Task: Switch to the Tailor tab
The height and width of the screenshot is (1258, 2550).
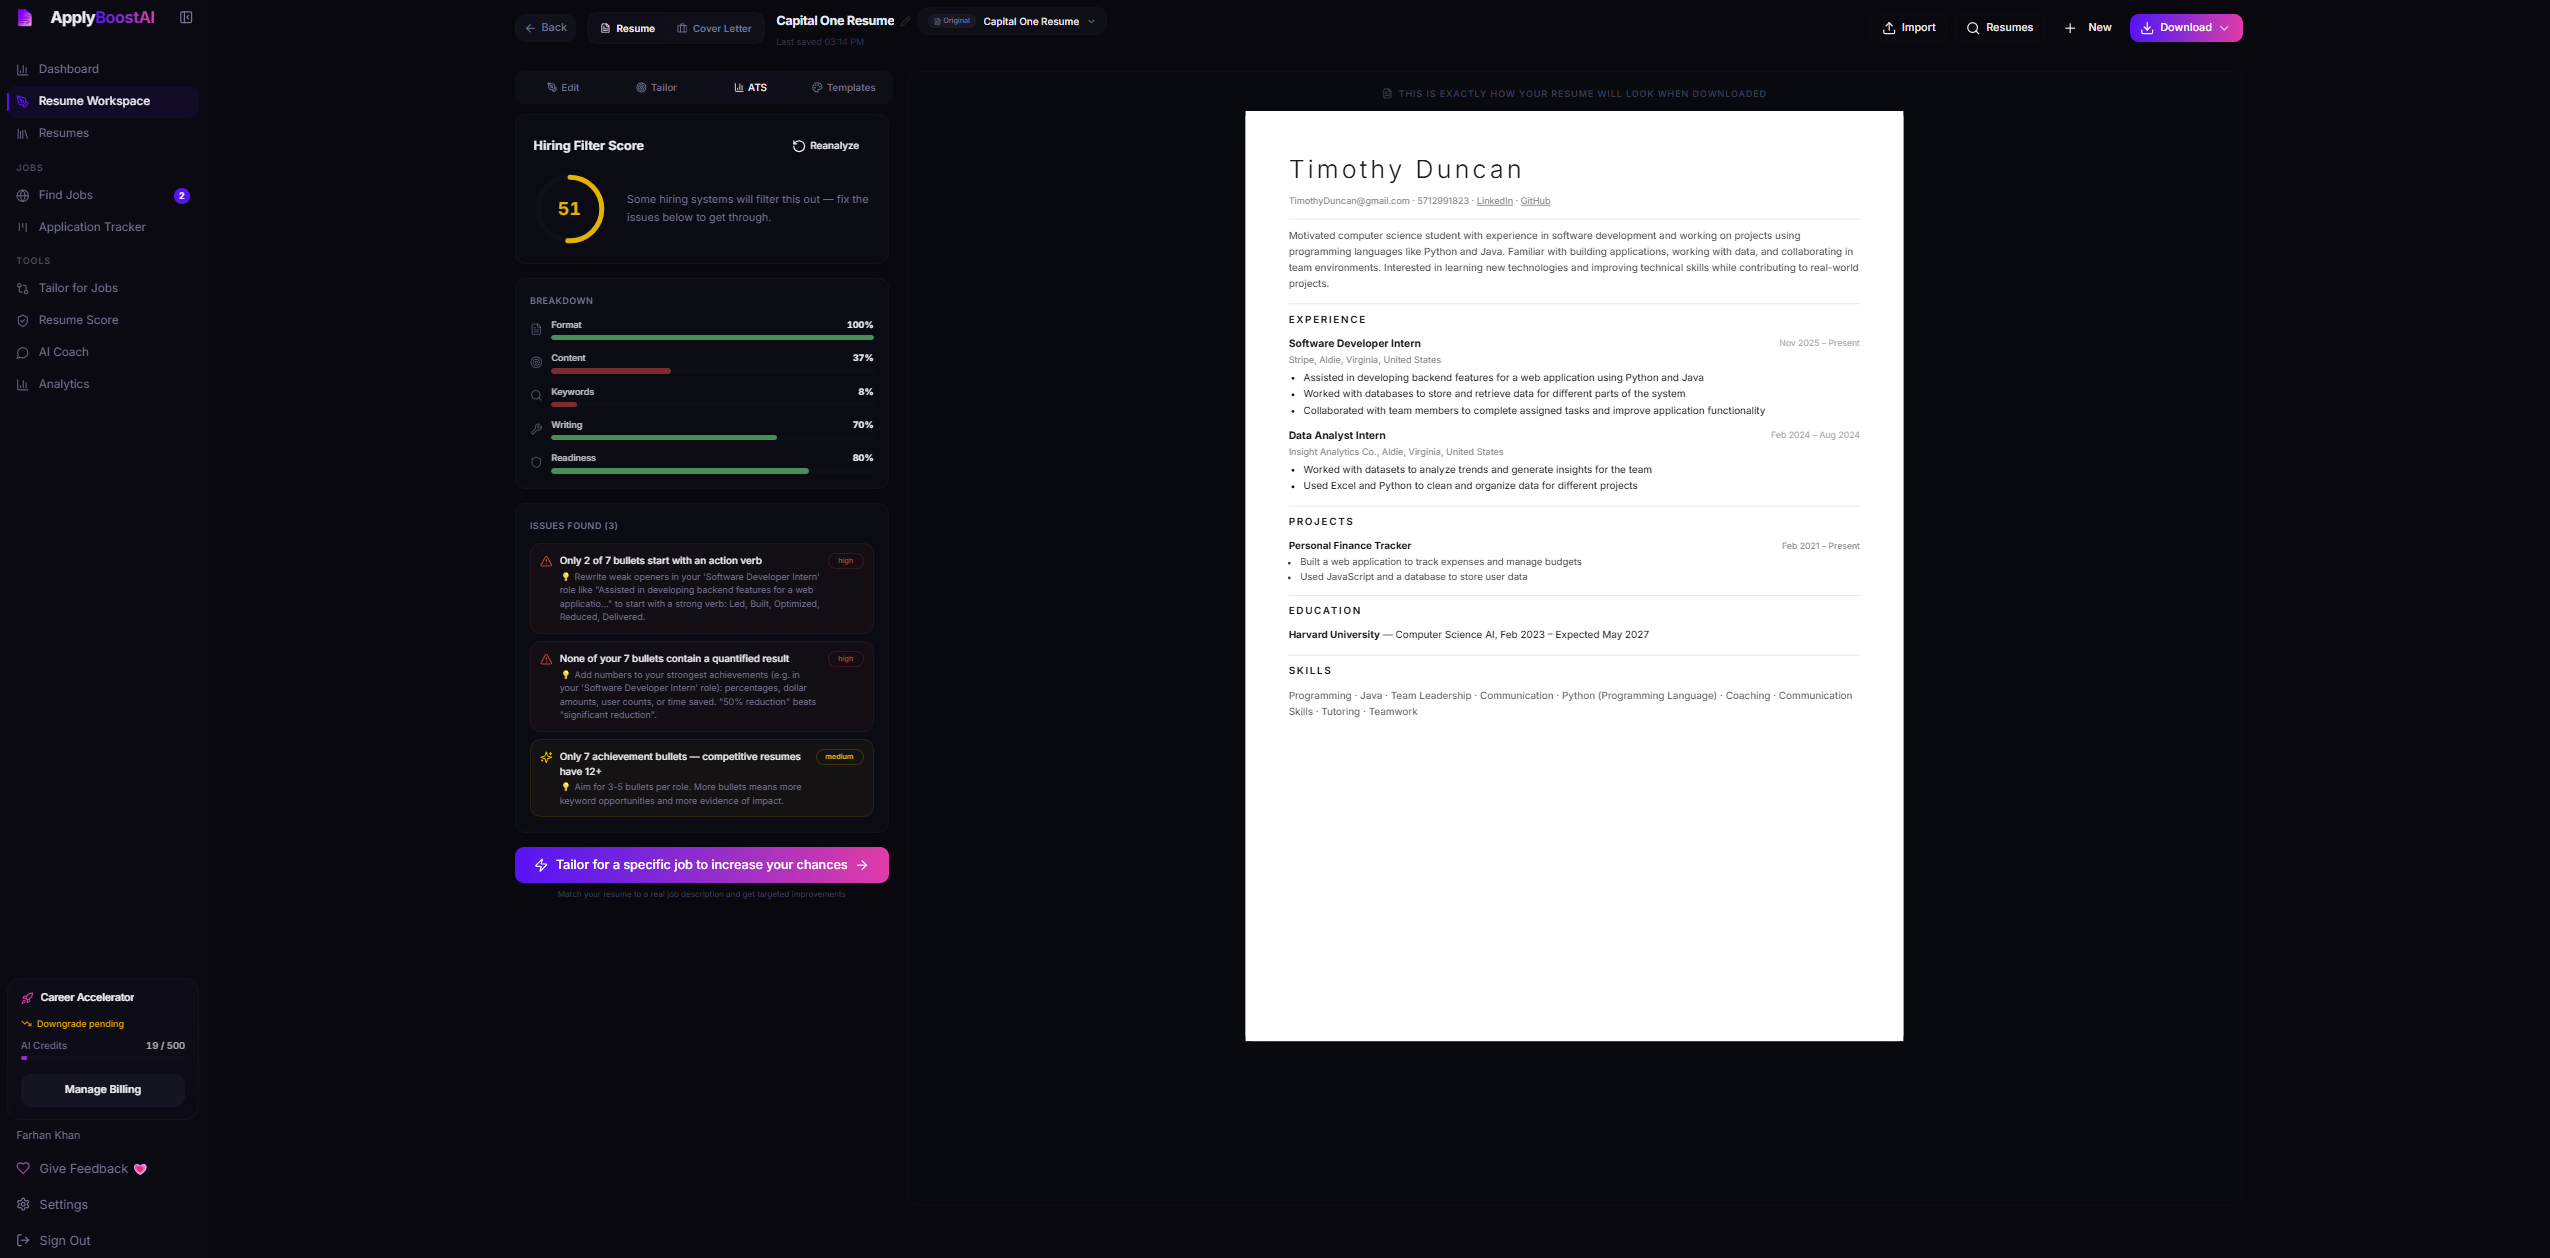Action: tap(656, 88)
